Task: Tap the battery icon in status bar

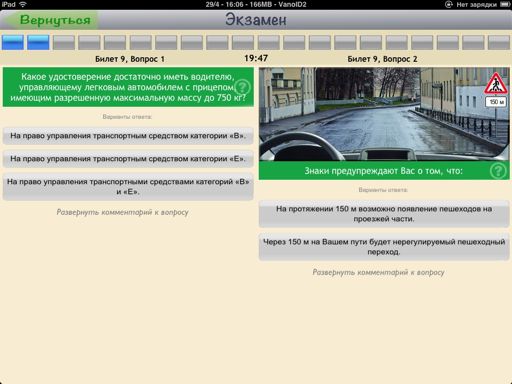Action: click(x=505, y=4)
